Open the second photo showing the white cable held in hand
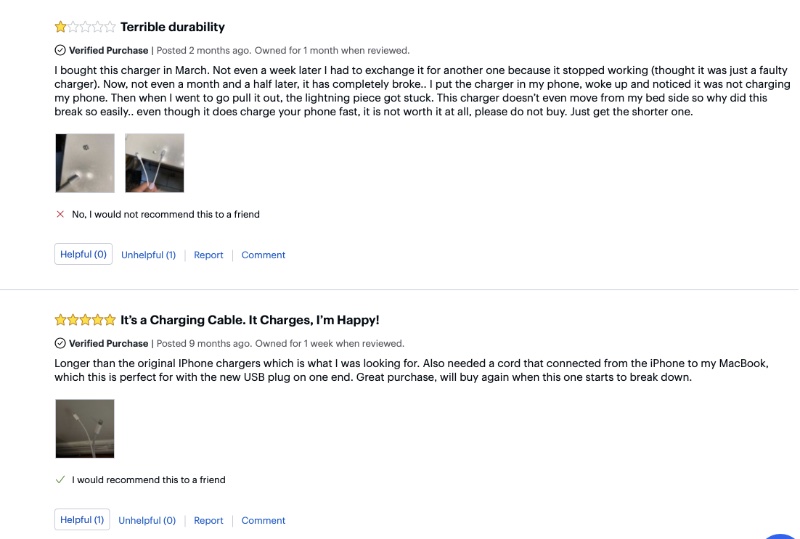The width and height of the screenshot is (800, 539). pyautogui.click(x=155, y=163)
